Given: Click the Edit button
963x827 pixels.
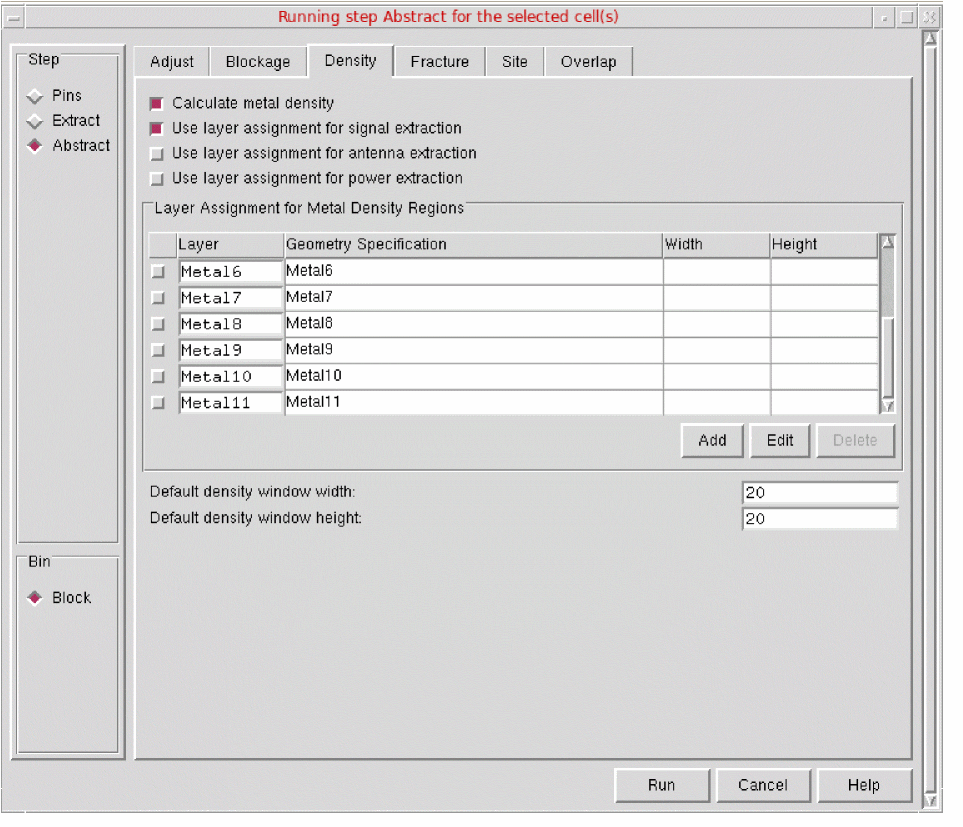Looking at the screenshot, I should (x=780, y=440).
